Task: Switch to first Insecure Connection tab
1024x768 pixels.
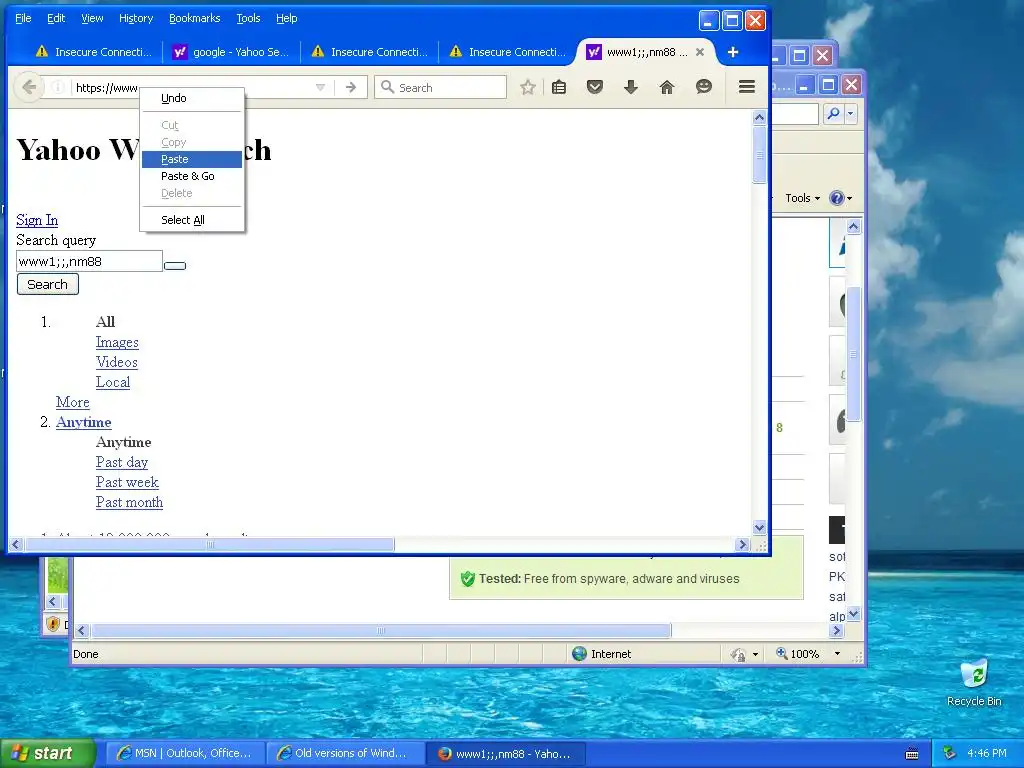Action: 93,52
